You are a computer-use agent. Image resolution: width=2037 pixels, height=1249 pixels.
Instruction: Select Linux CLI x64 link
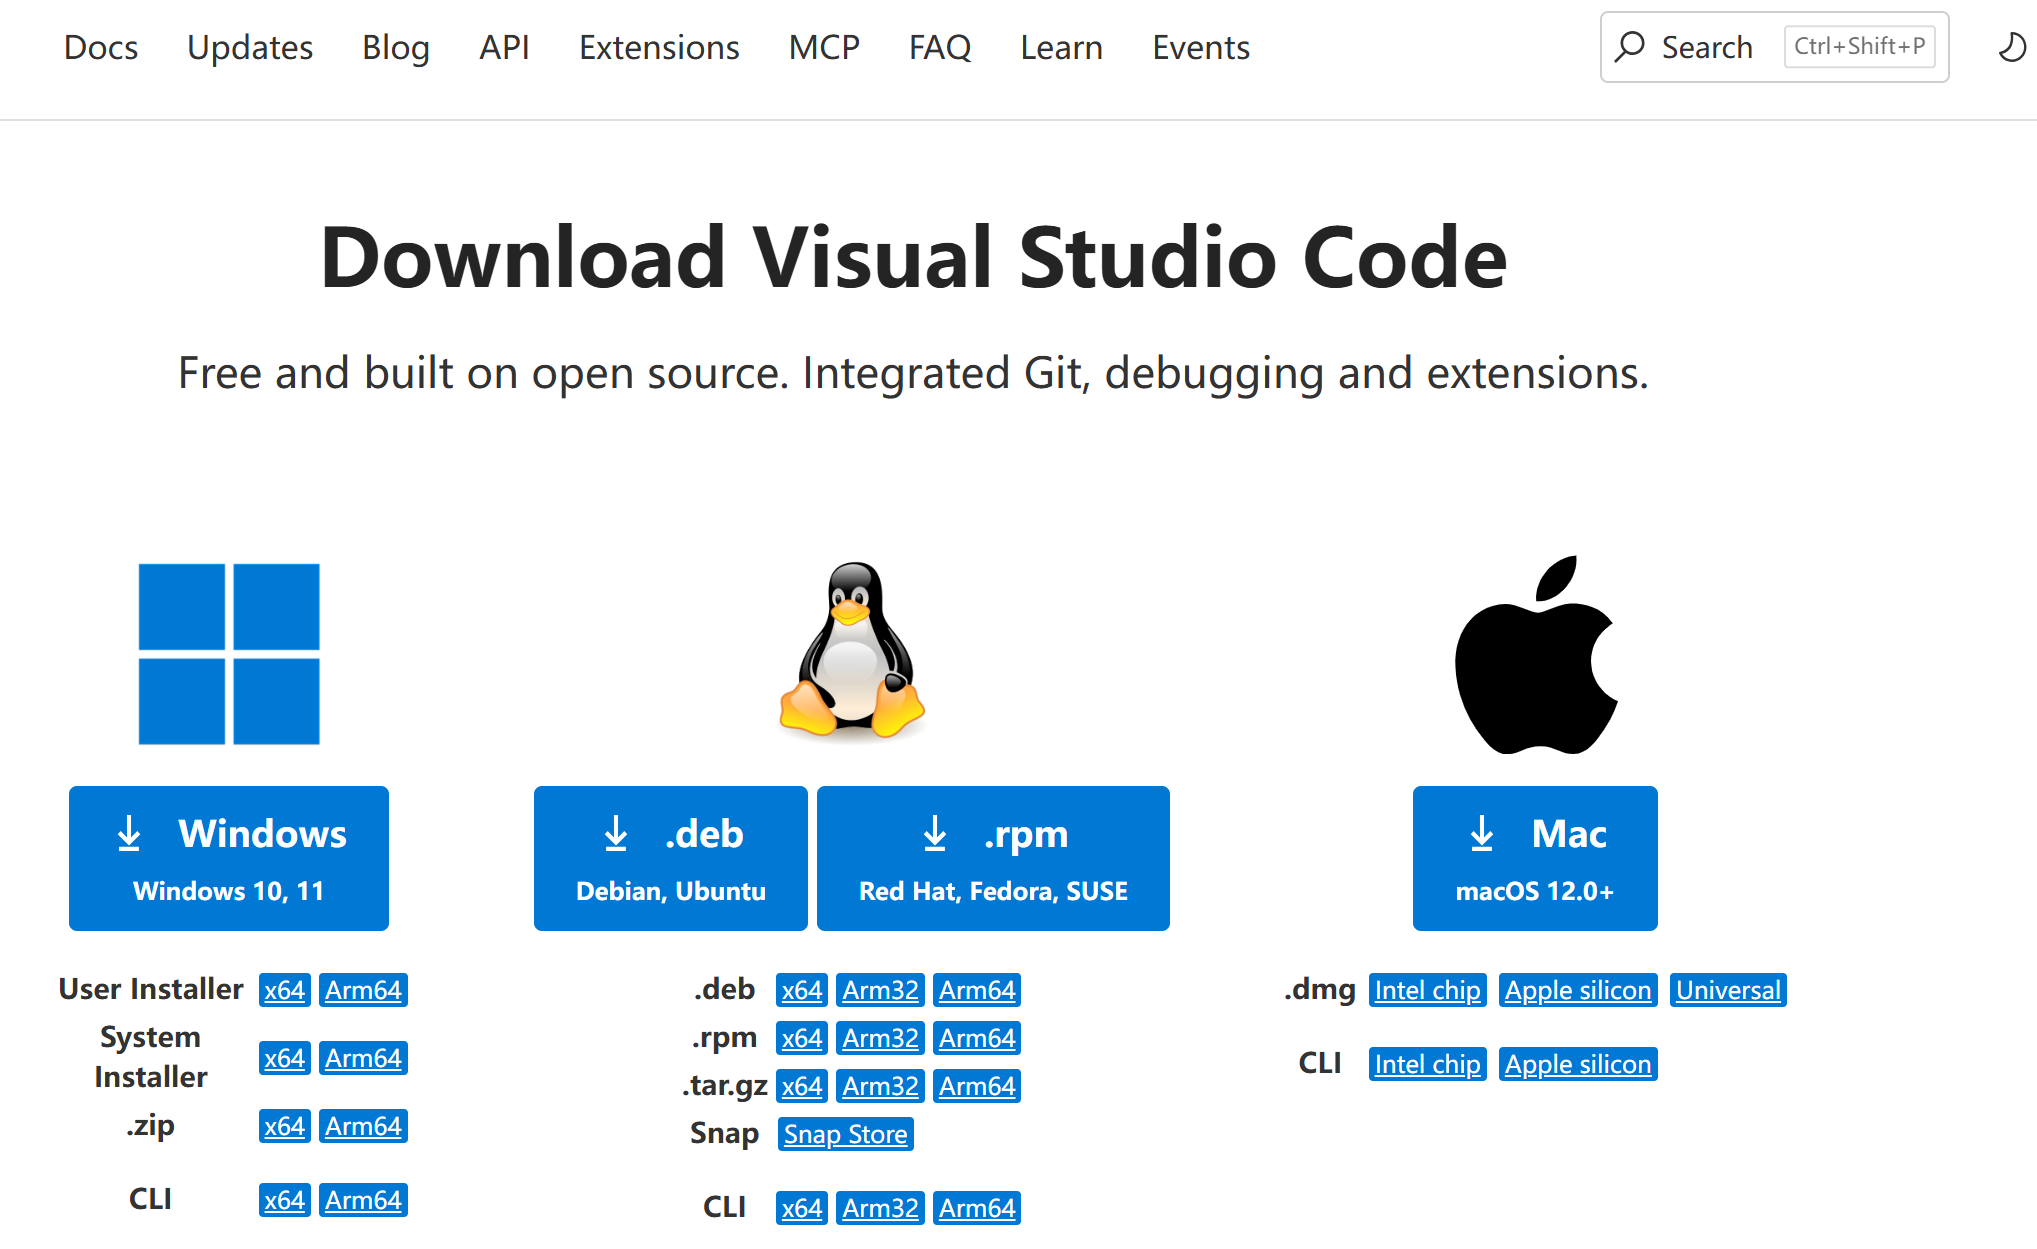[802, 1208]
